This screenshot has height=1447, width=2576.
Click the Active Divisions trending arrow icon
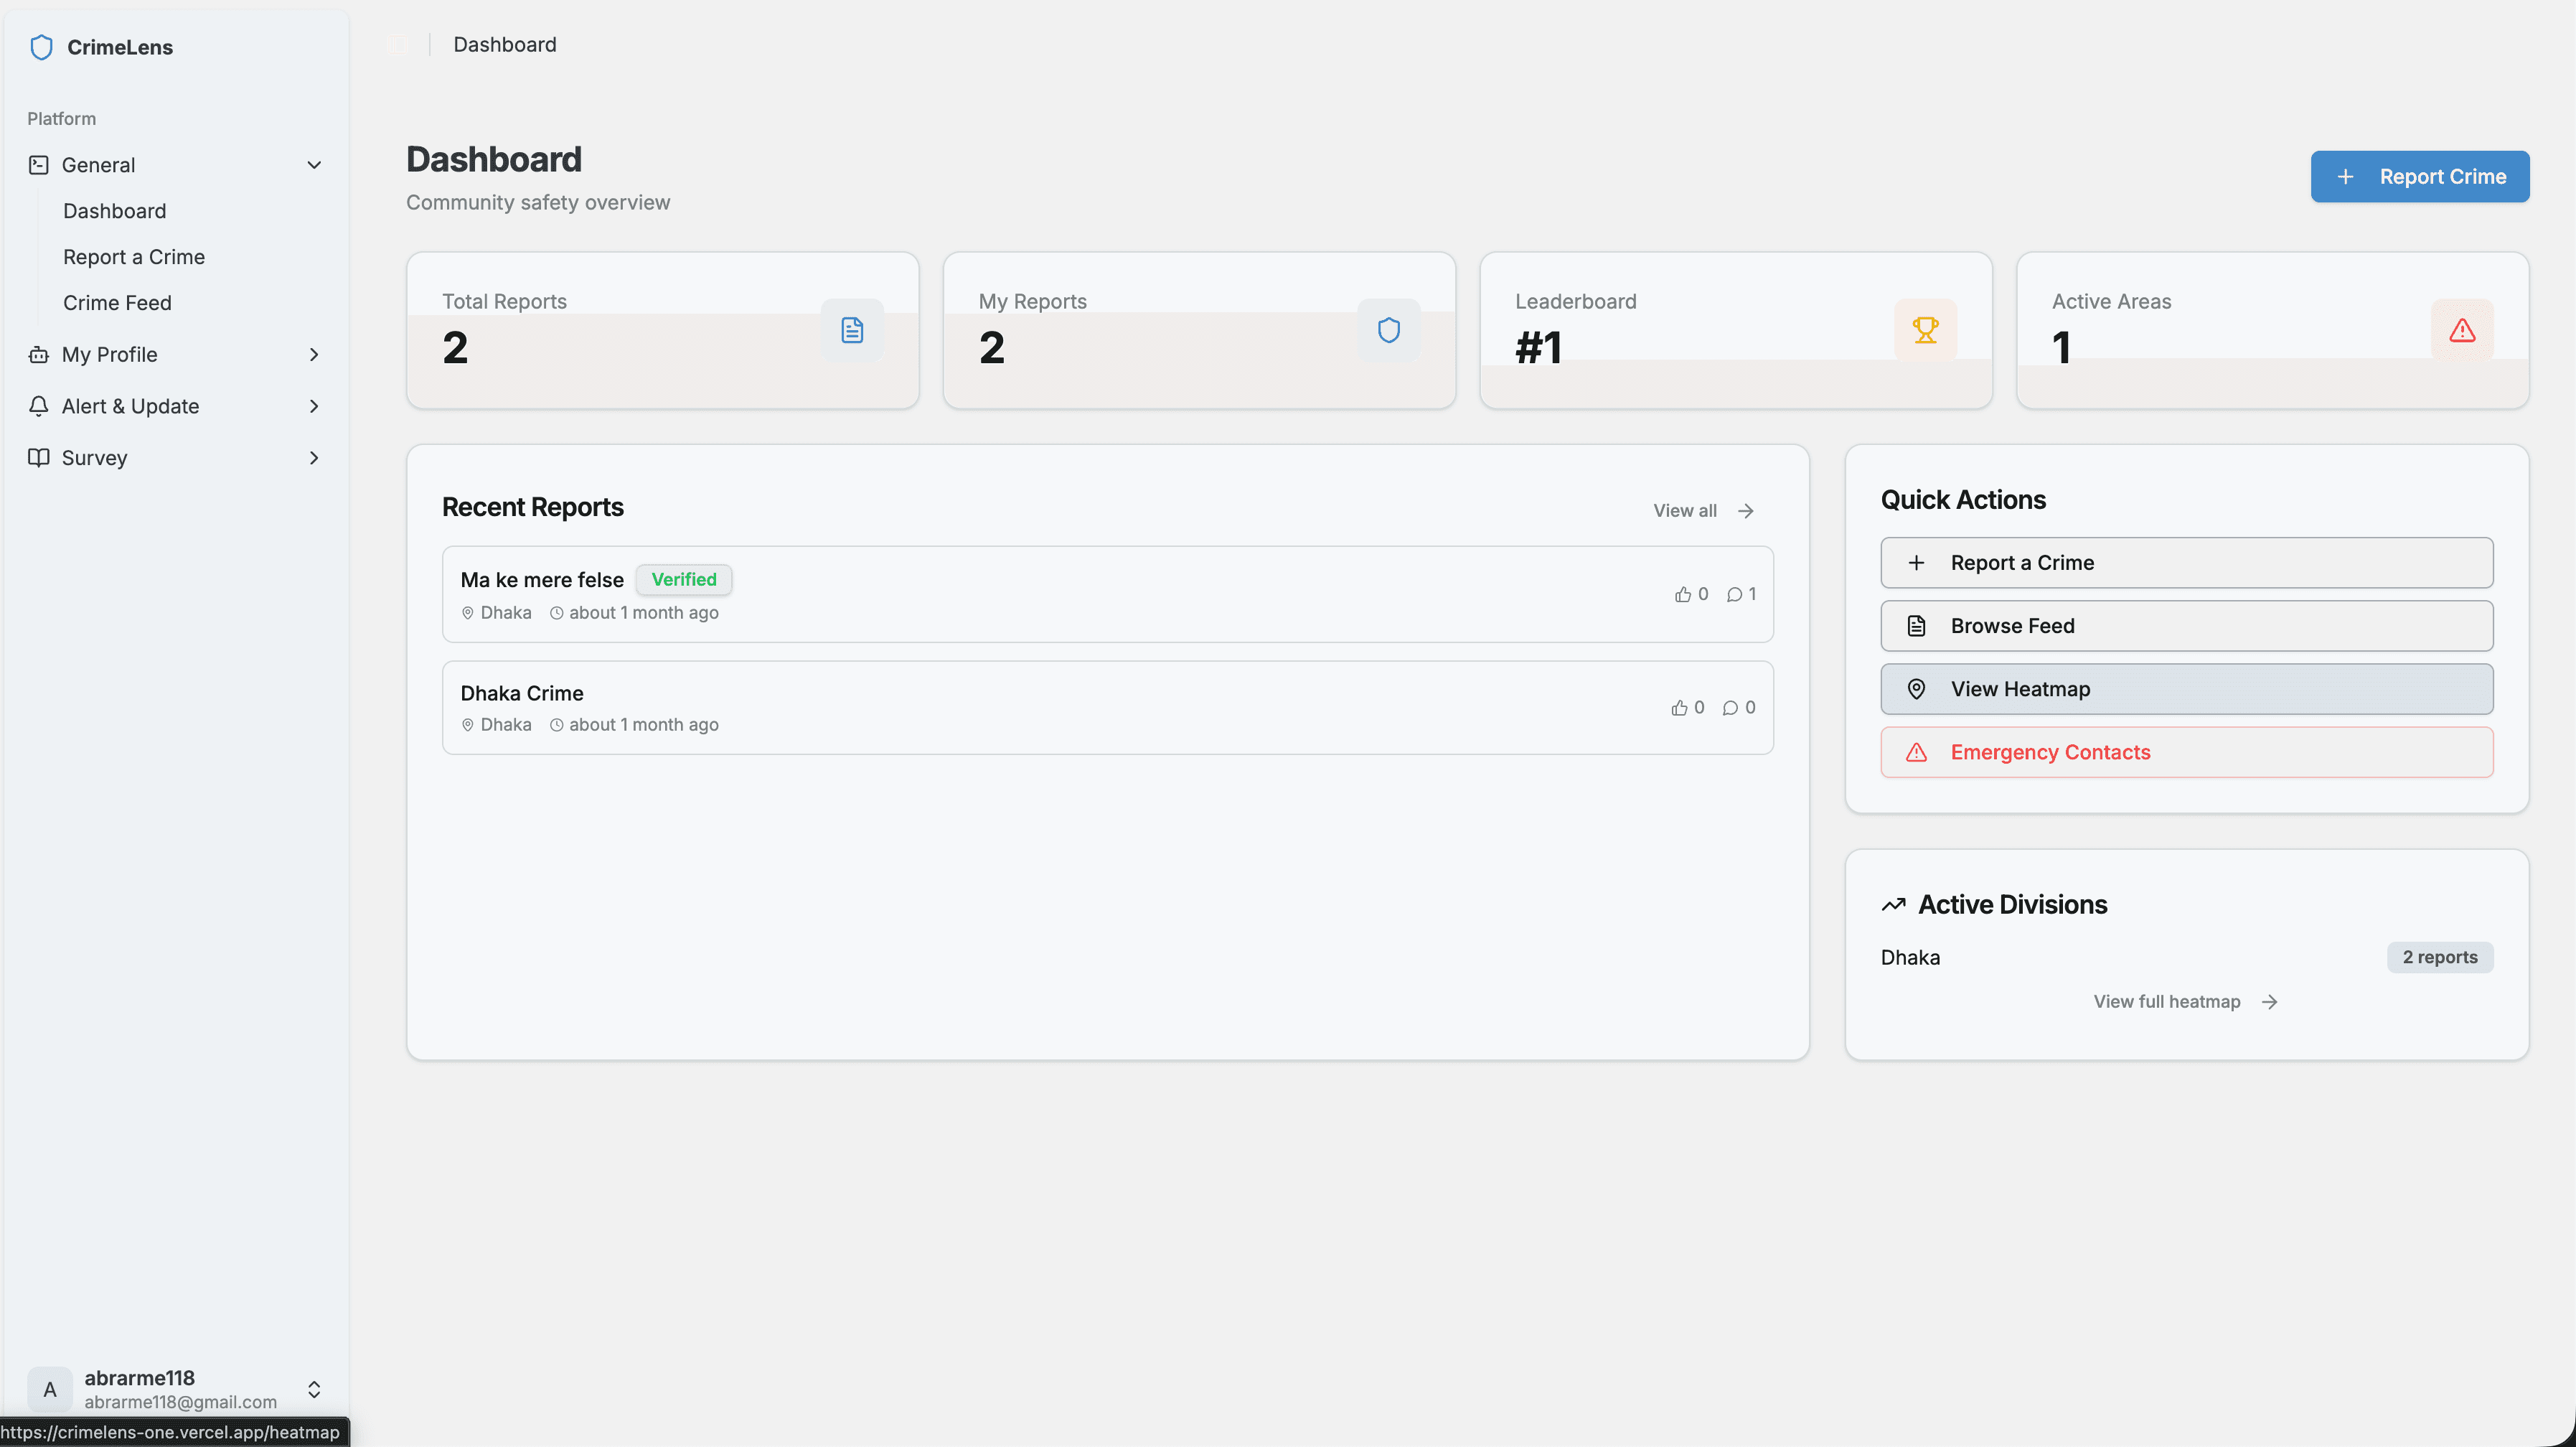(1893, 905)
